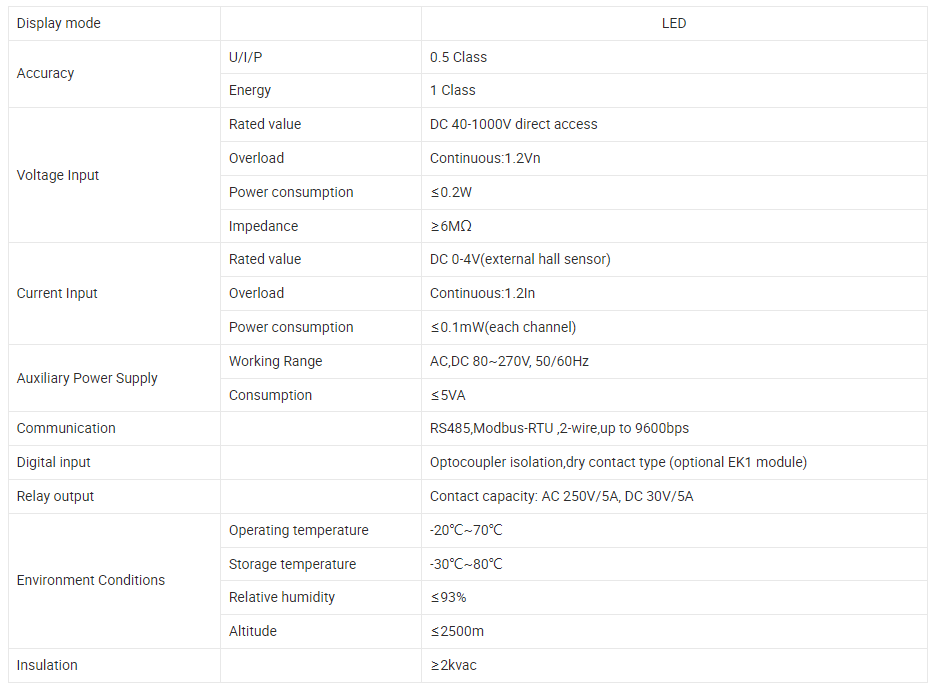This screenshot has height=693, width=934.
Task: Click the Display mode row label
Action: [x=59, y=23]
